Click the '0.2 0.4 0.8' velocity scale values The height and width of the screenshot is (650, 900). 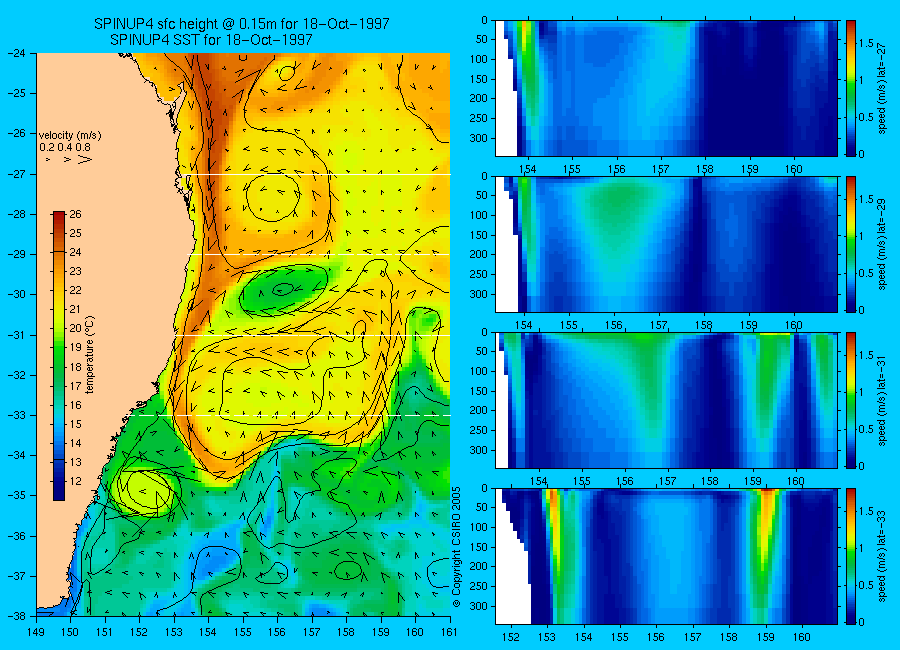(x=65, y=147)
